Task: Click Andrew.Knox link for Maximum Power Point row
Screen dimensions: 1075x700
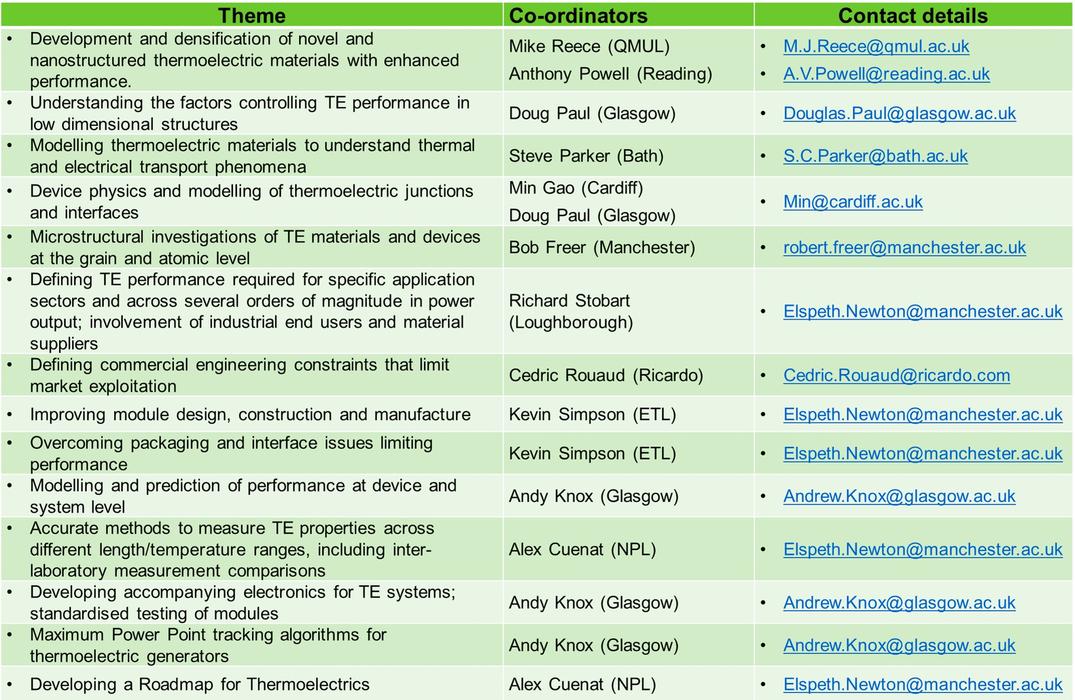Action: tap(899, 645)
